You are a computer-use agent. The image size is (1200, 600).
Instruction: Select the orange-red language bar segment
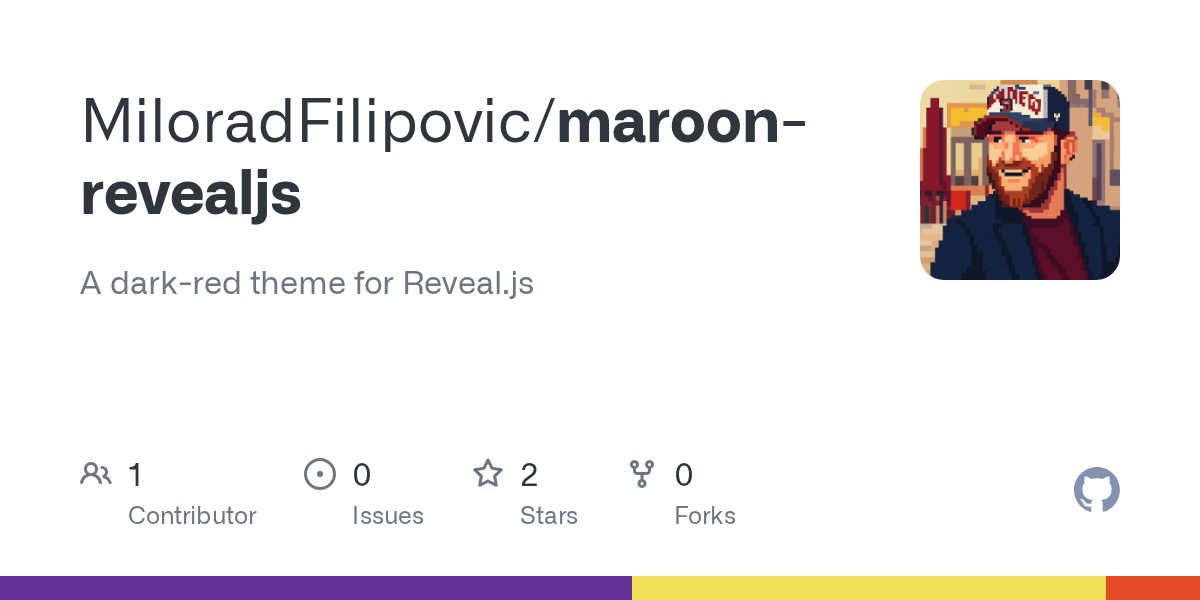1153,588
